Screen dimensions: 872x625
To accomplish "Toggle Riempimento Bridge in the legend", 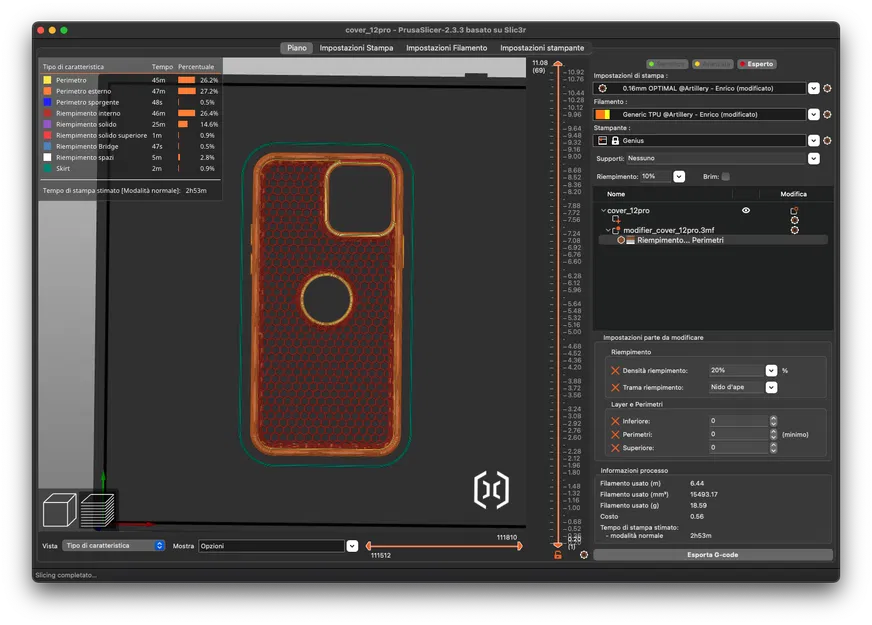I will (87, 147).
